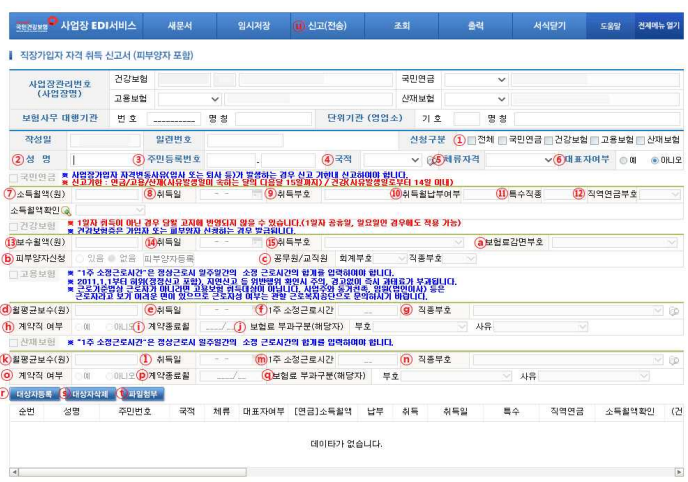Click the 작성일 input field

(x=105, y=140)
